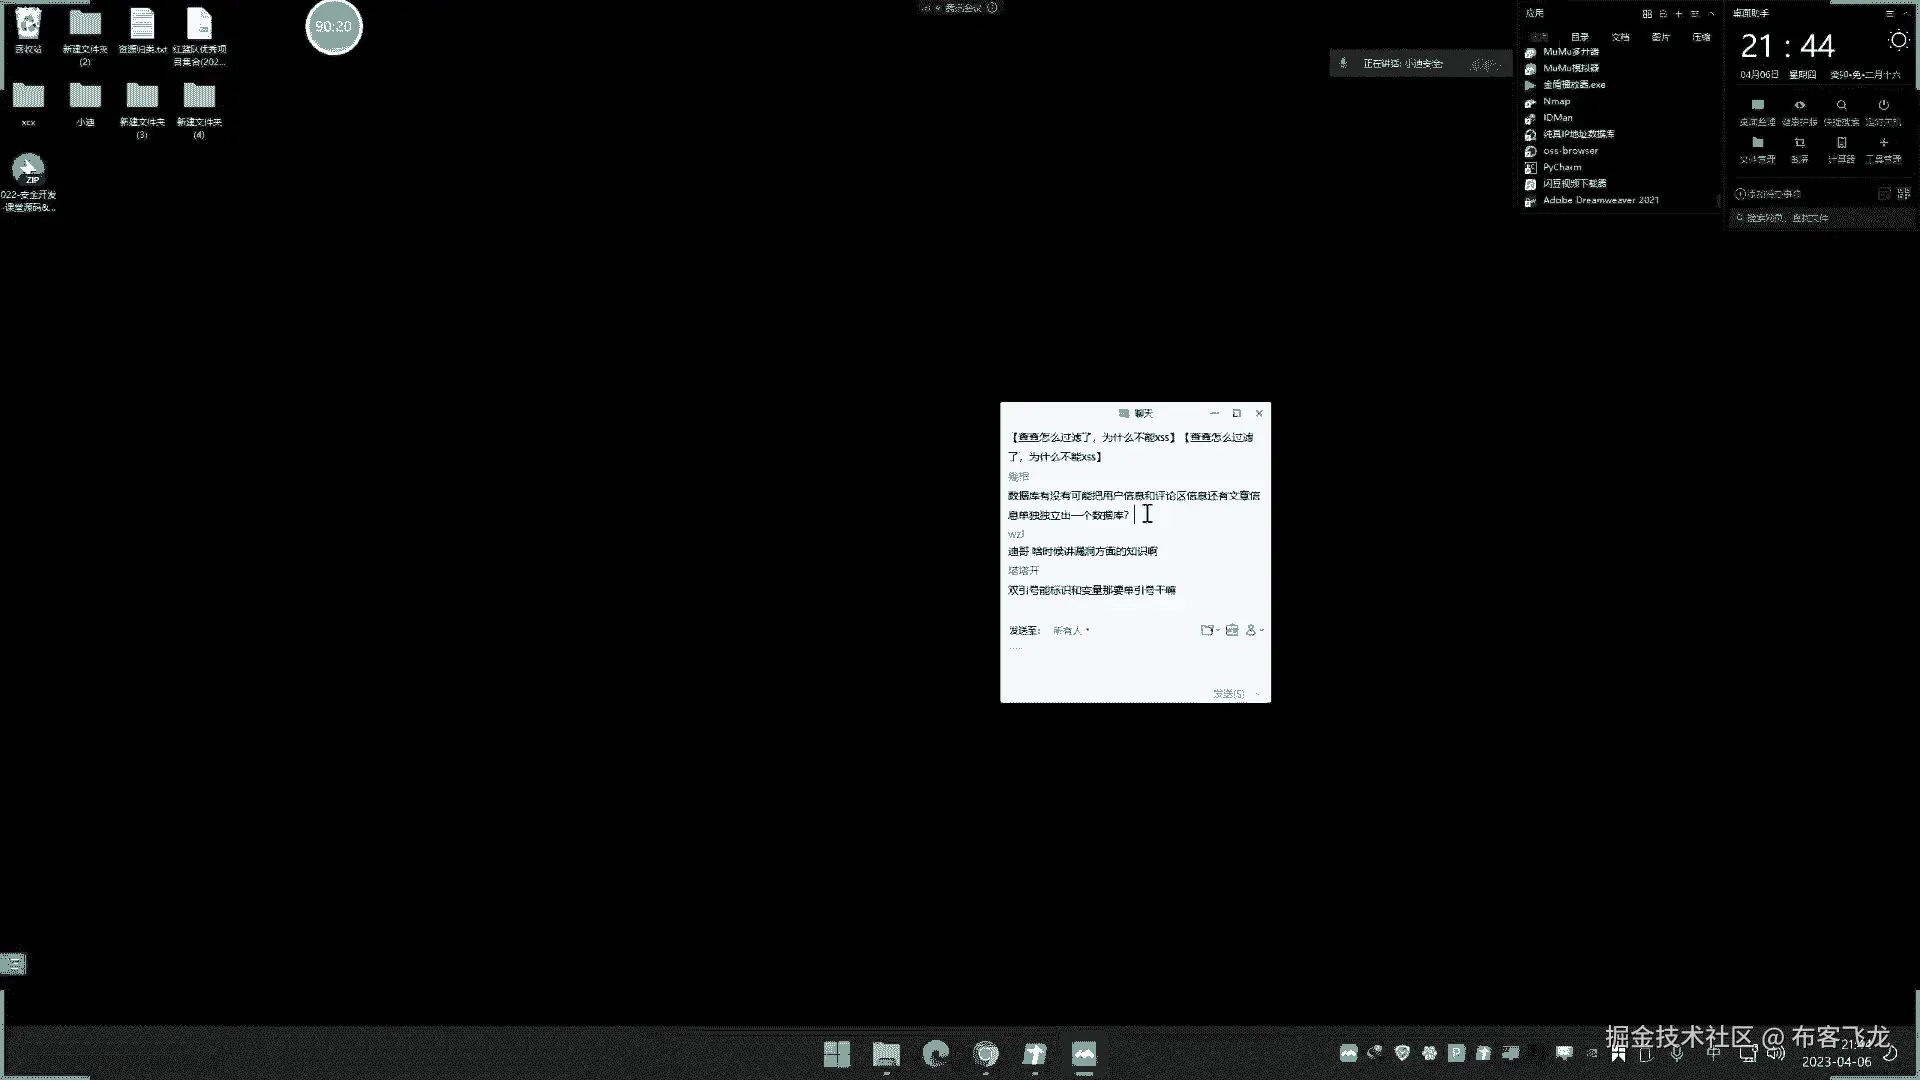The height and width of the screenshot is (1080, 1920).
Task: Switch to the 目录 tab
Action: point(1580,37)
